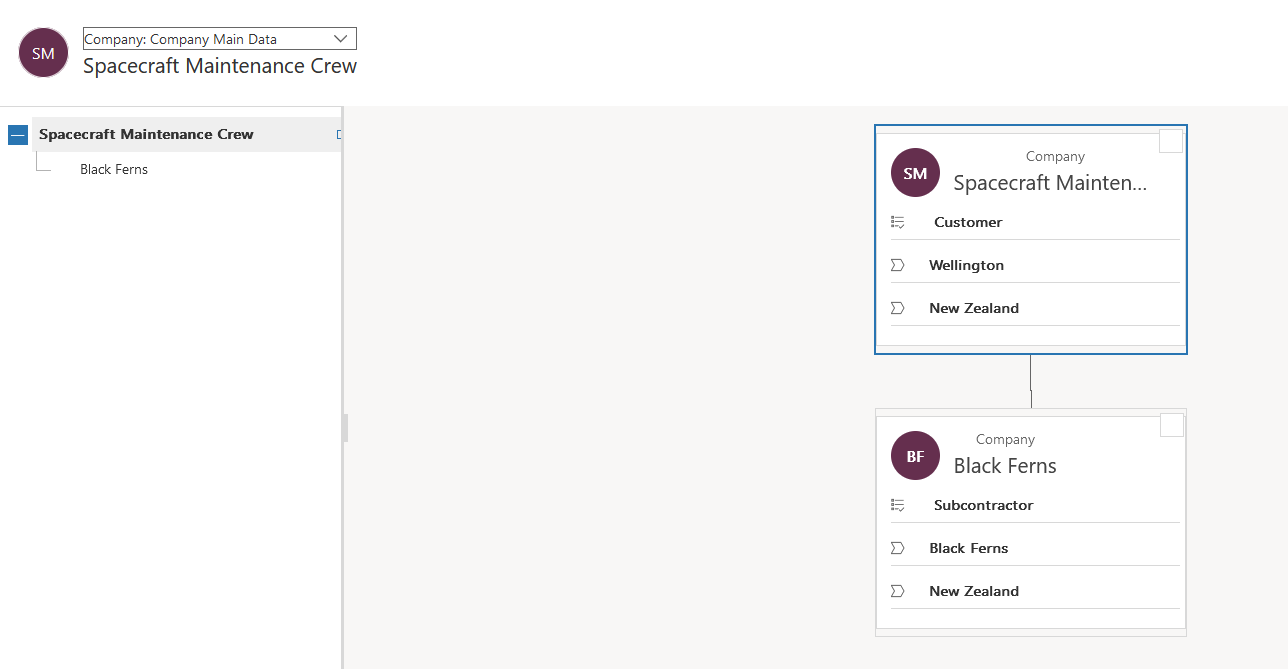Image resolution: width=1288 pixels, height=669 pixels.
Task: Click the tag icon next to Wellington
Action: coord(898,265)
